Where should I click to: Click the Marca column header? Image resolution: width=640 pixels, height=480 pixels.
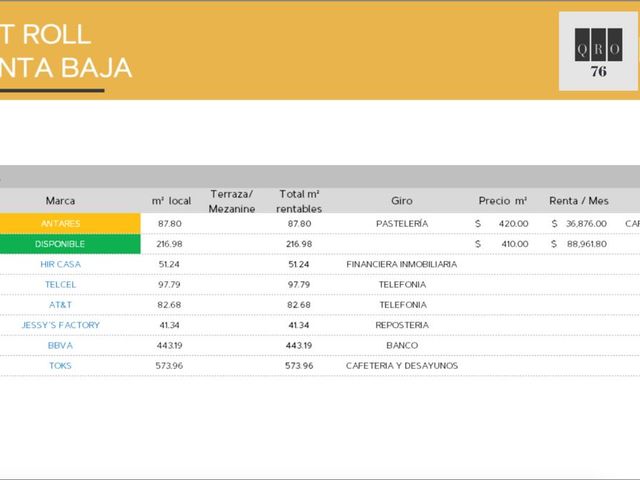60,201
